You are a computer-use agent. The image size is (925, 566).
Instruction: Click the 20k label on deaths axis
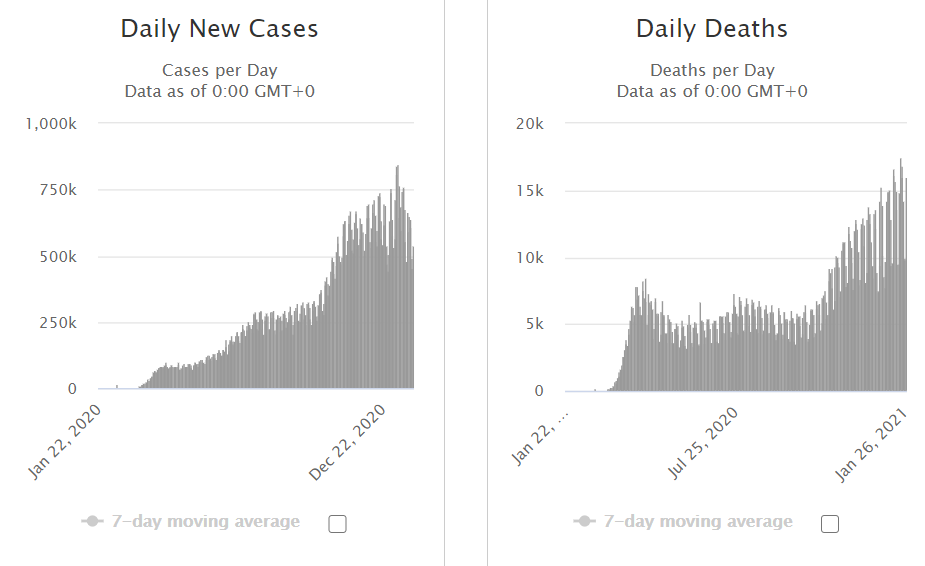pos(529,123)
